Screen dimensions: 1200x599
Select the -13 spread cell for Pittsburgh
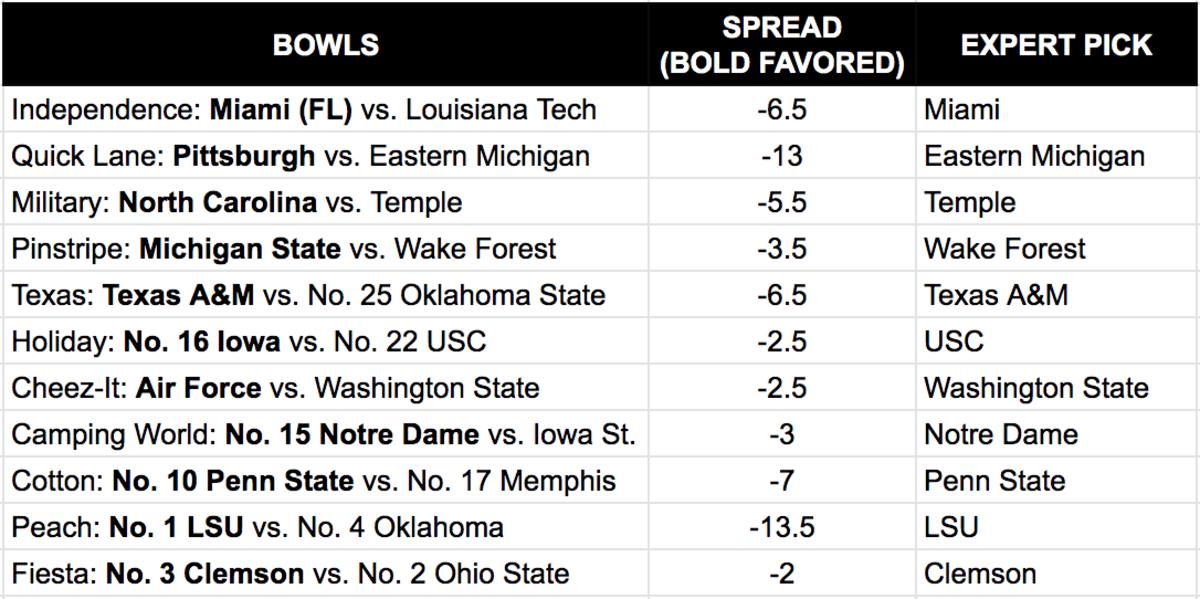[781, 156]
